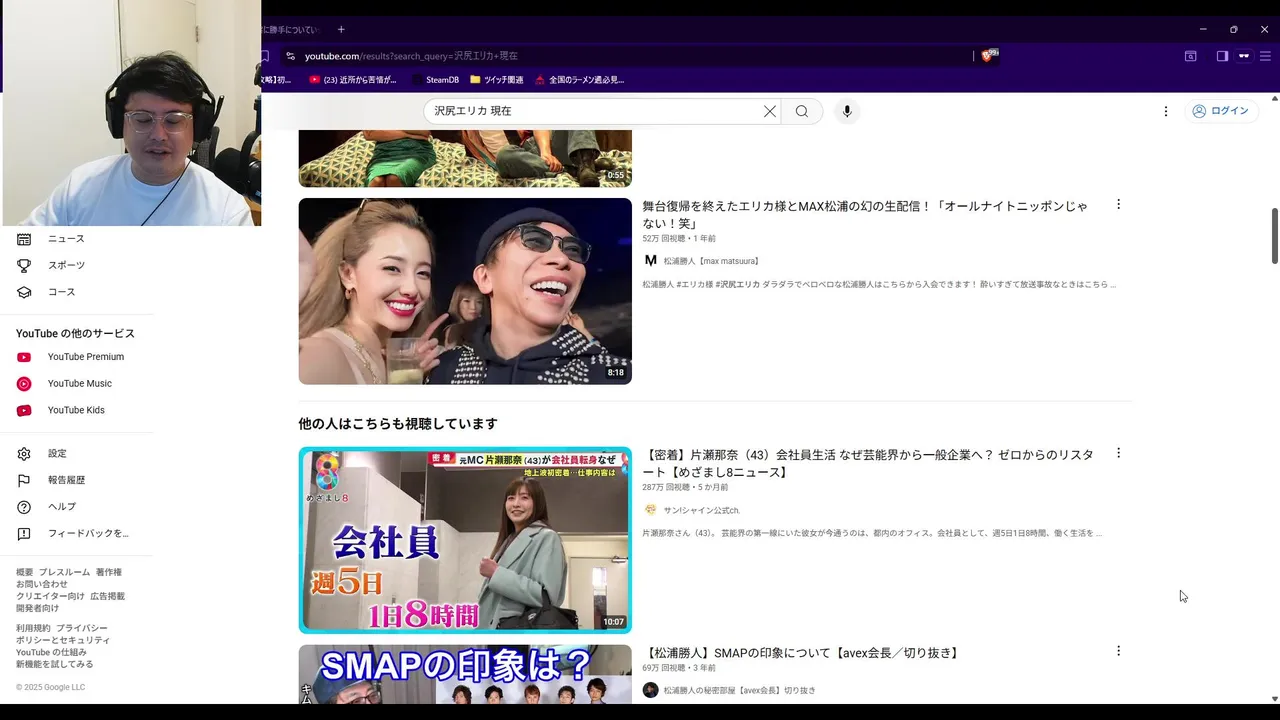This screenshot has width=1280, height=720.
Task: Click the 287万 回視聴・5か月前 text
Action: pyautogui.click(x=685, y=487)
